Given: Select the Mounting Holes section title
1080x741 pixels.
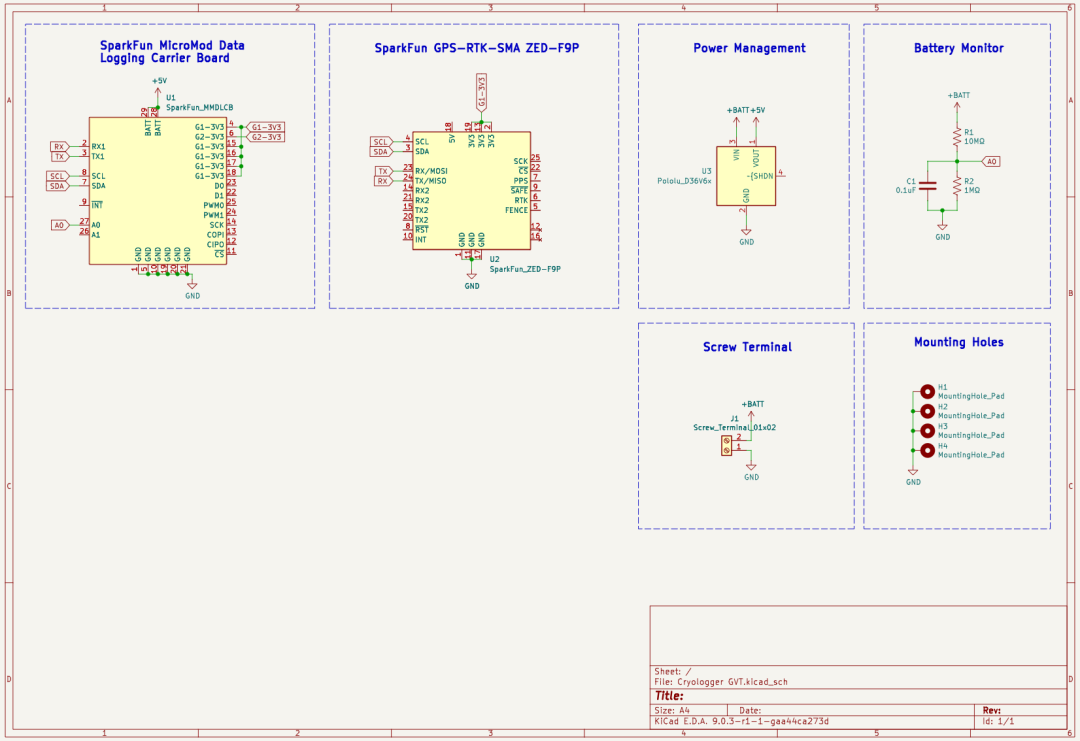Looking at the screenshot, I should (958, 342).
